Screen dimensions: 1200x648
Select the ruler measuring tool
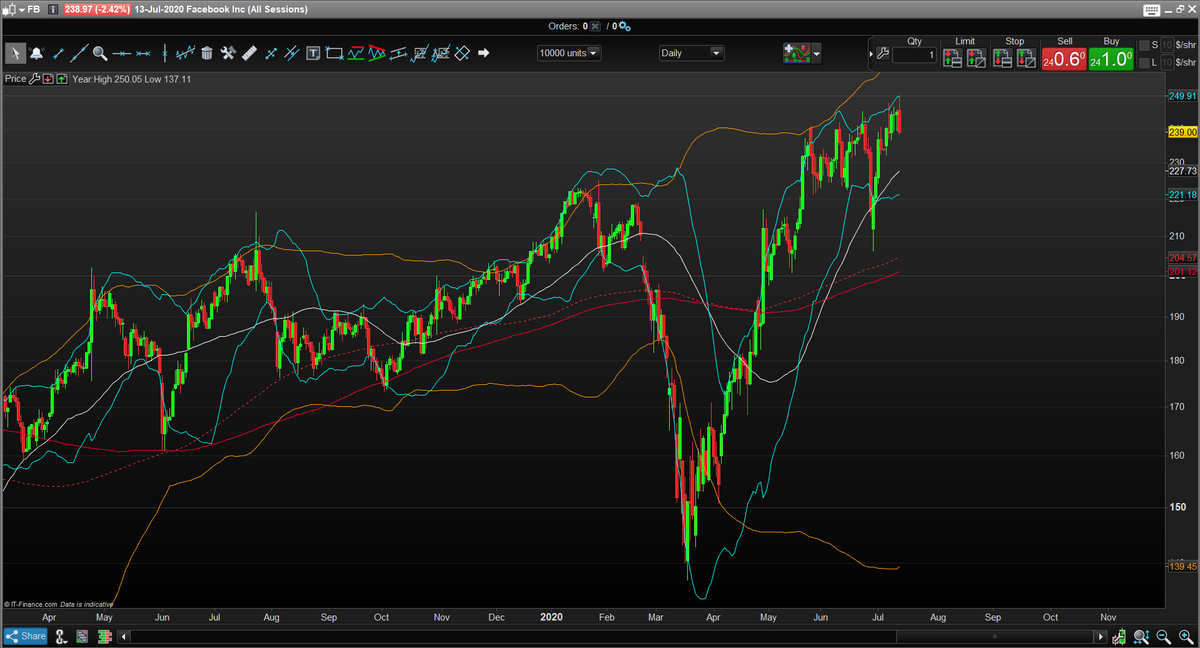point(249,53)
